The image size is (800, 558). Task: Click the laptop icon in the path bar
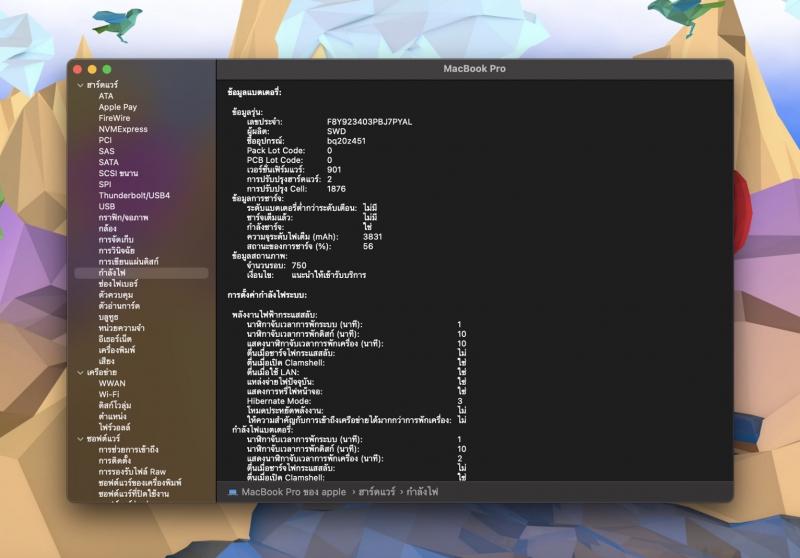[232, 492]
